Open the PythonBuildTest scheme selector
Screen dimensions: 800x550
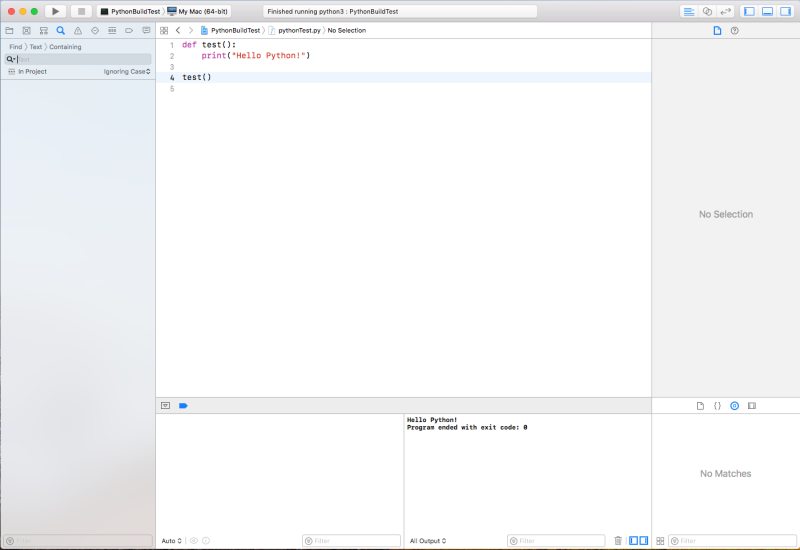pyautogui.click(x=131, y=11)
